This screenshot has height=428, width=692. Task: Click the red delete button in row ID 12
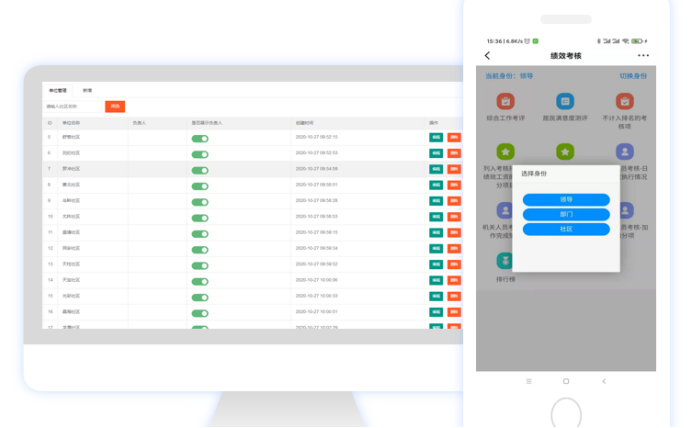(454, 248)
